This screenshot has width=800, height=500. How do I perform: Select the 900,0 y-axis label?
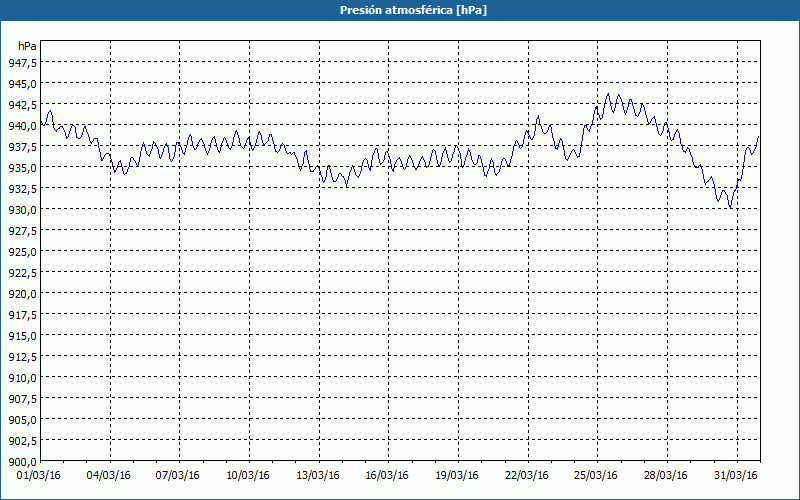coord(22,462)
